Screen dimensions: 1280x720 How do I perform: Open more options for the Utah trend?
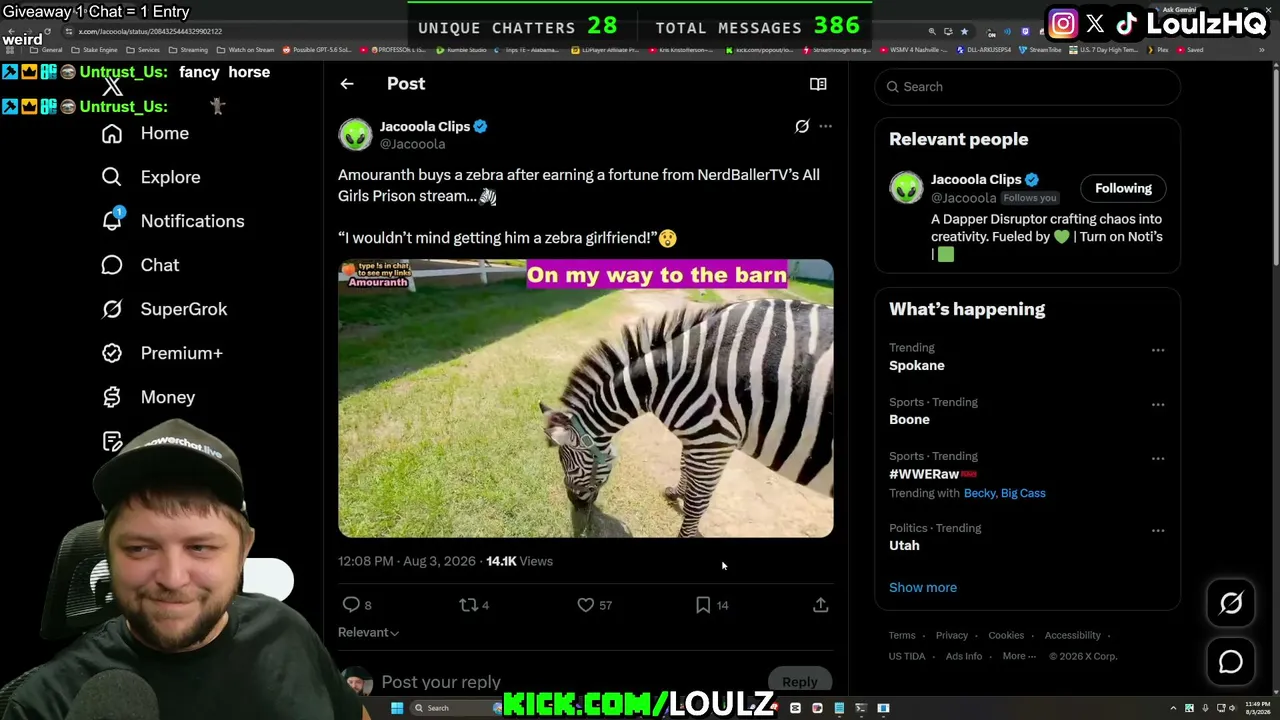click(1158, 531)
